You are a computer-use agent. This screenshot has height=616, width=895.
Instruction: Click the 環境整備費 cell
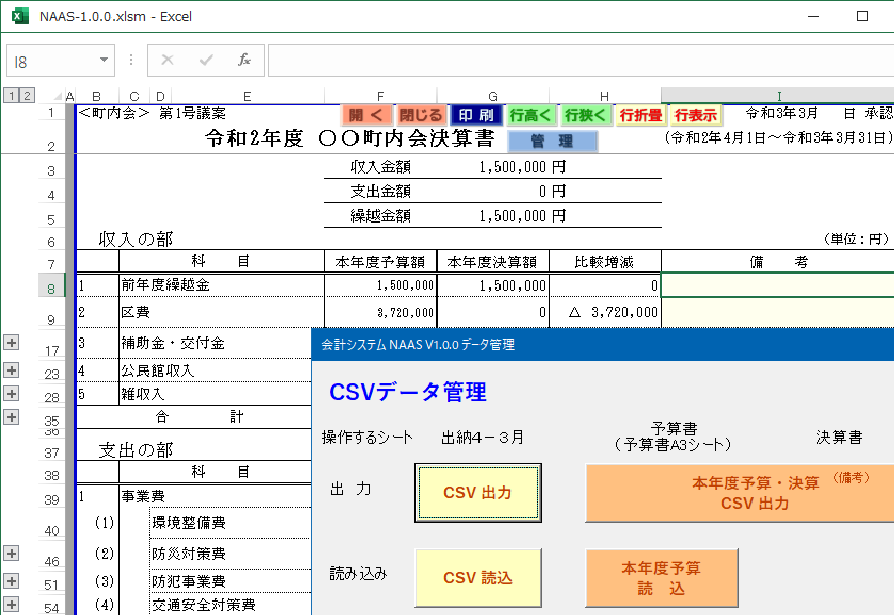(231, 522)
